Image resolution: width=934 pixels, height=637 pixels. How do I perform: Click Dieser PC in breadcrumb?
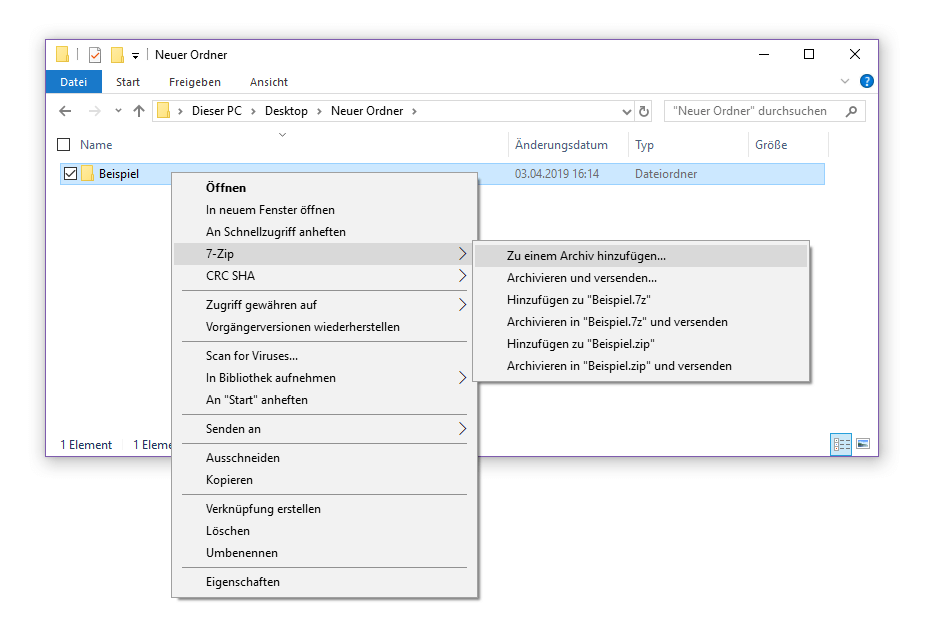tap(217, 111)
